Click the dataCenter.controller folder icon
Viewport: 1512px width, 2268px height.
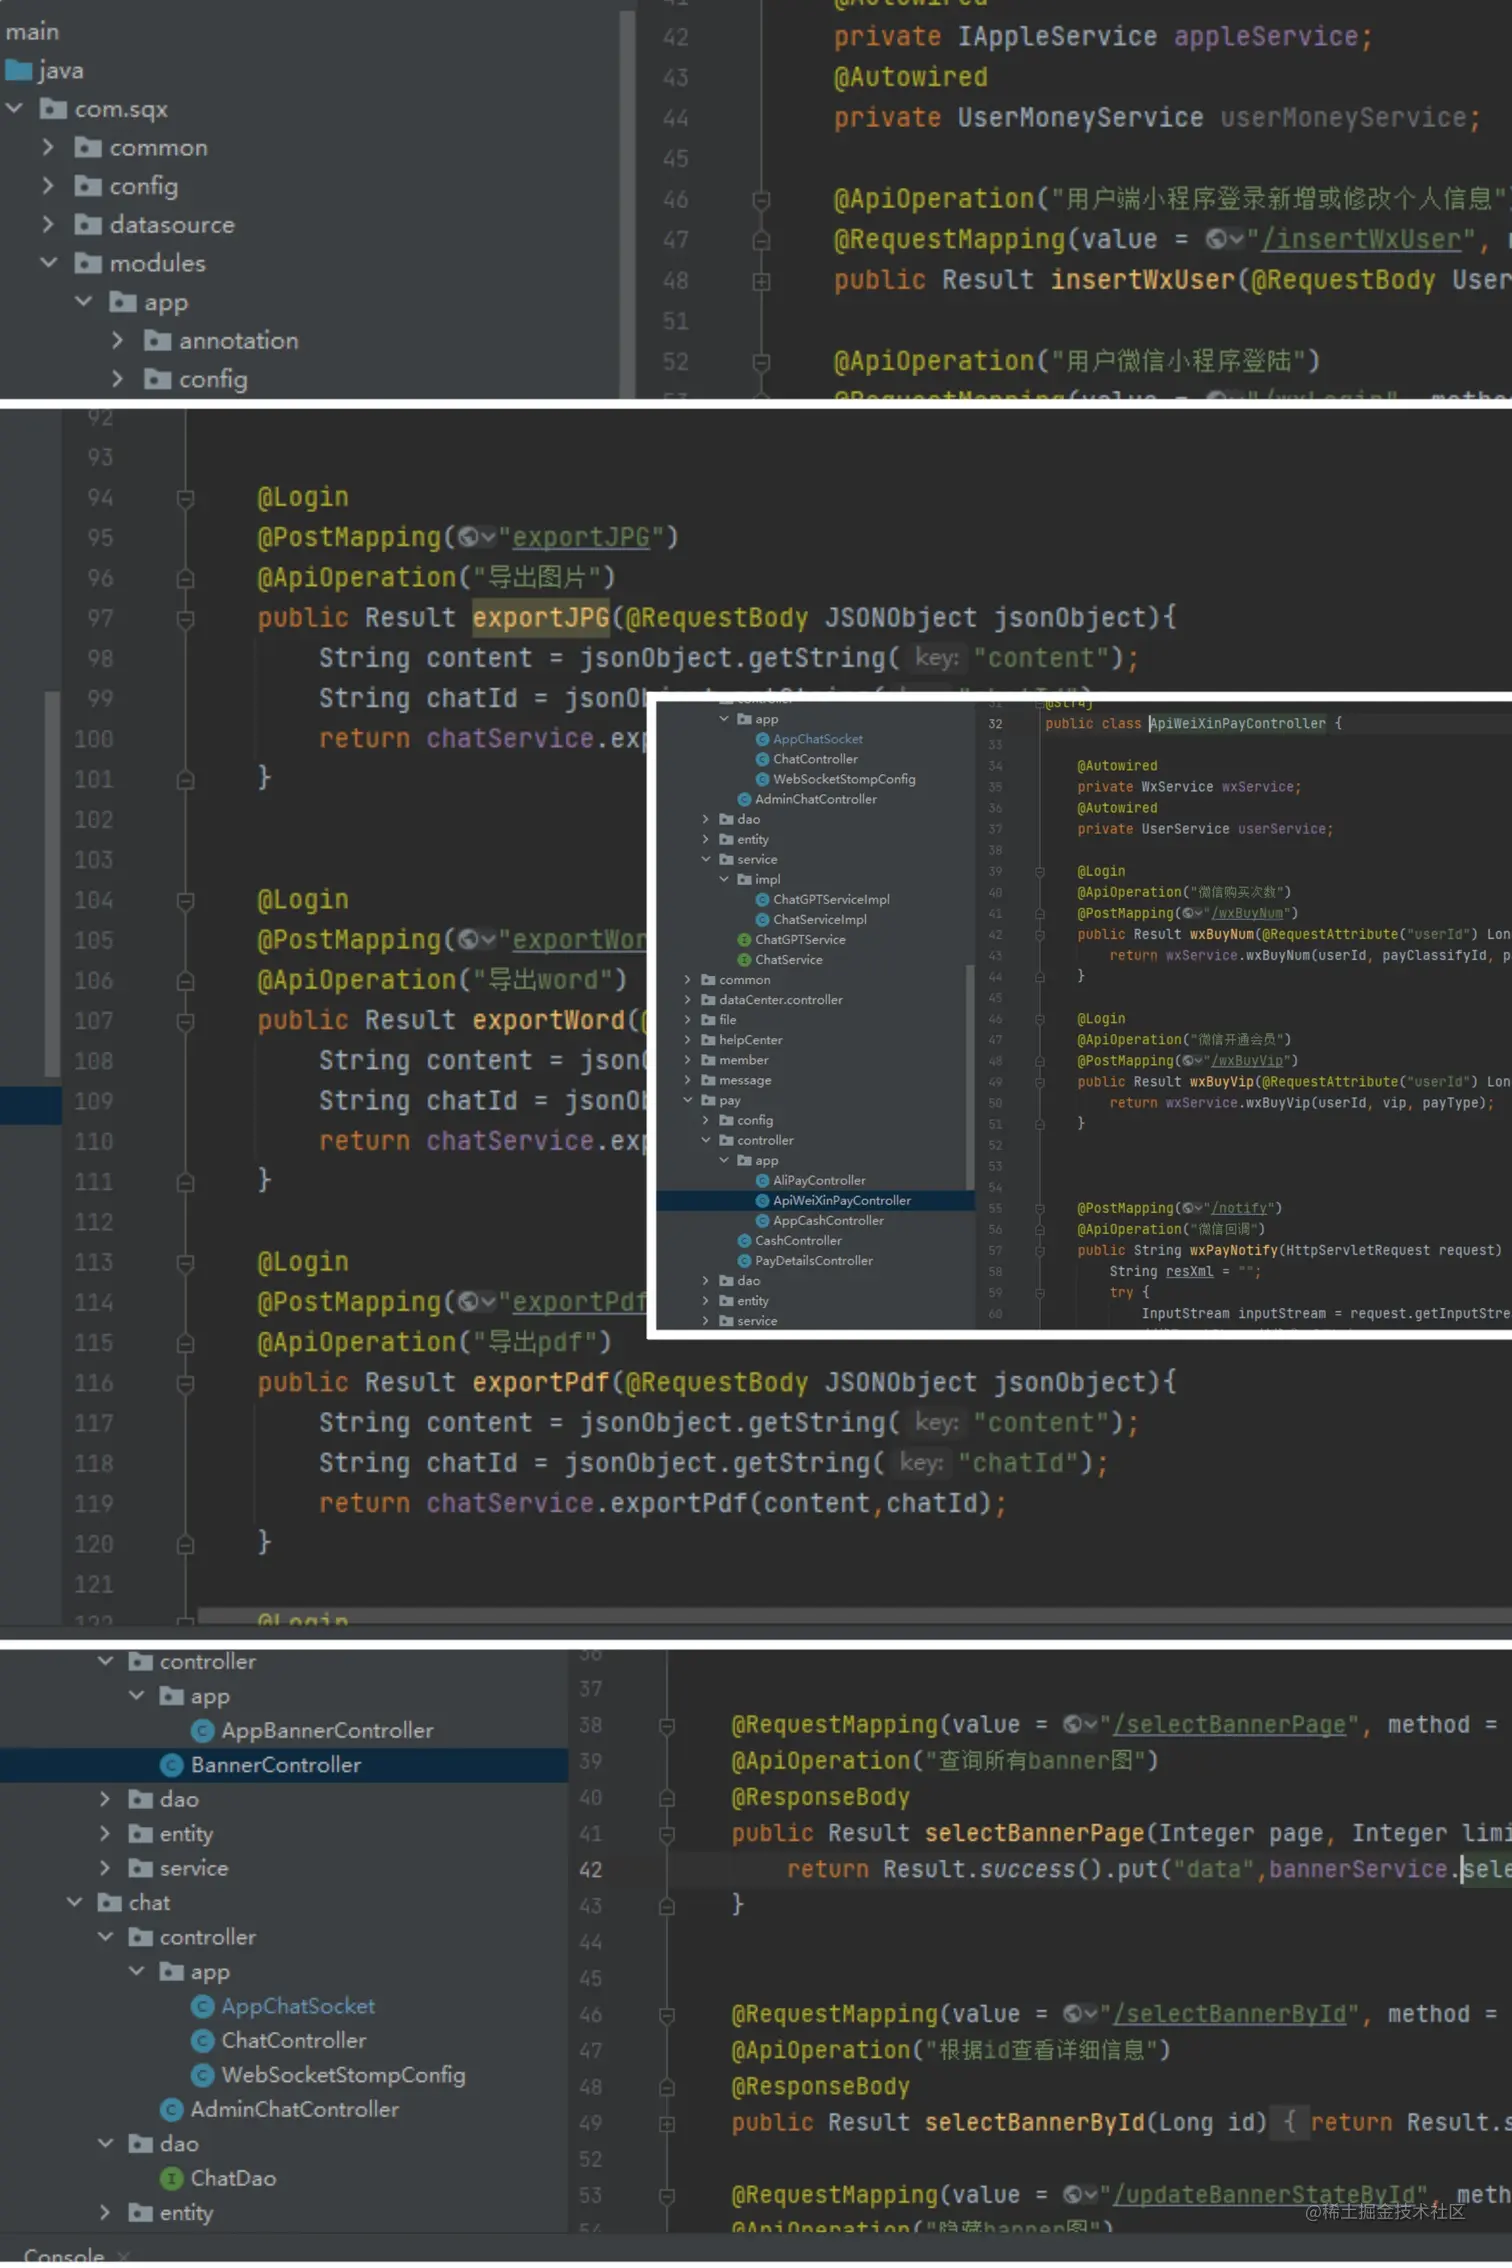click(x=708, y=1000)
